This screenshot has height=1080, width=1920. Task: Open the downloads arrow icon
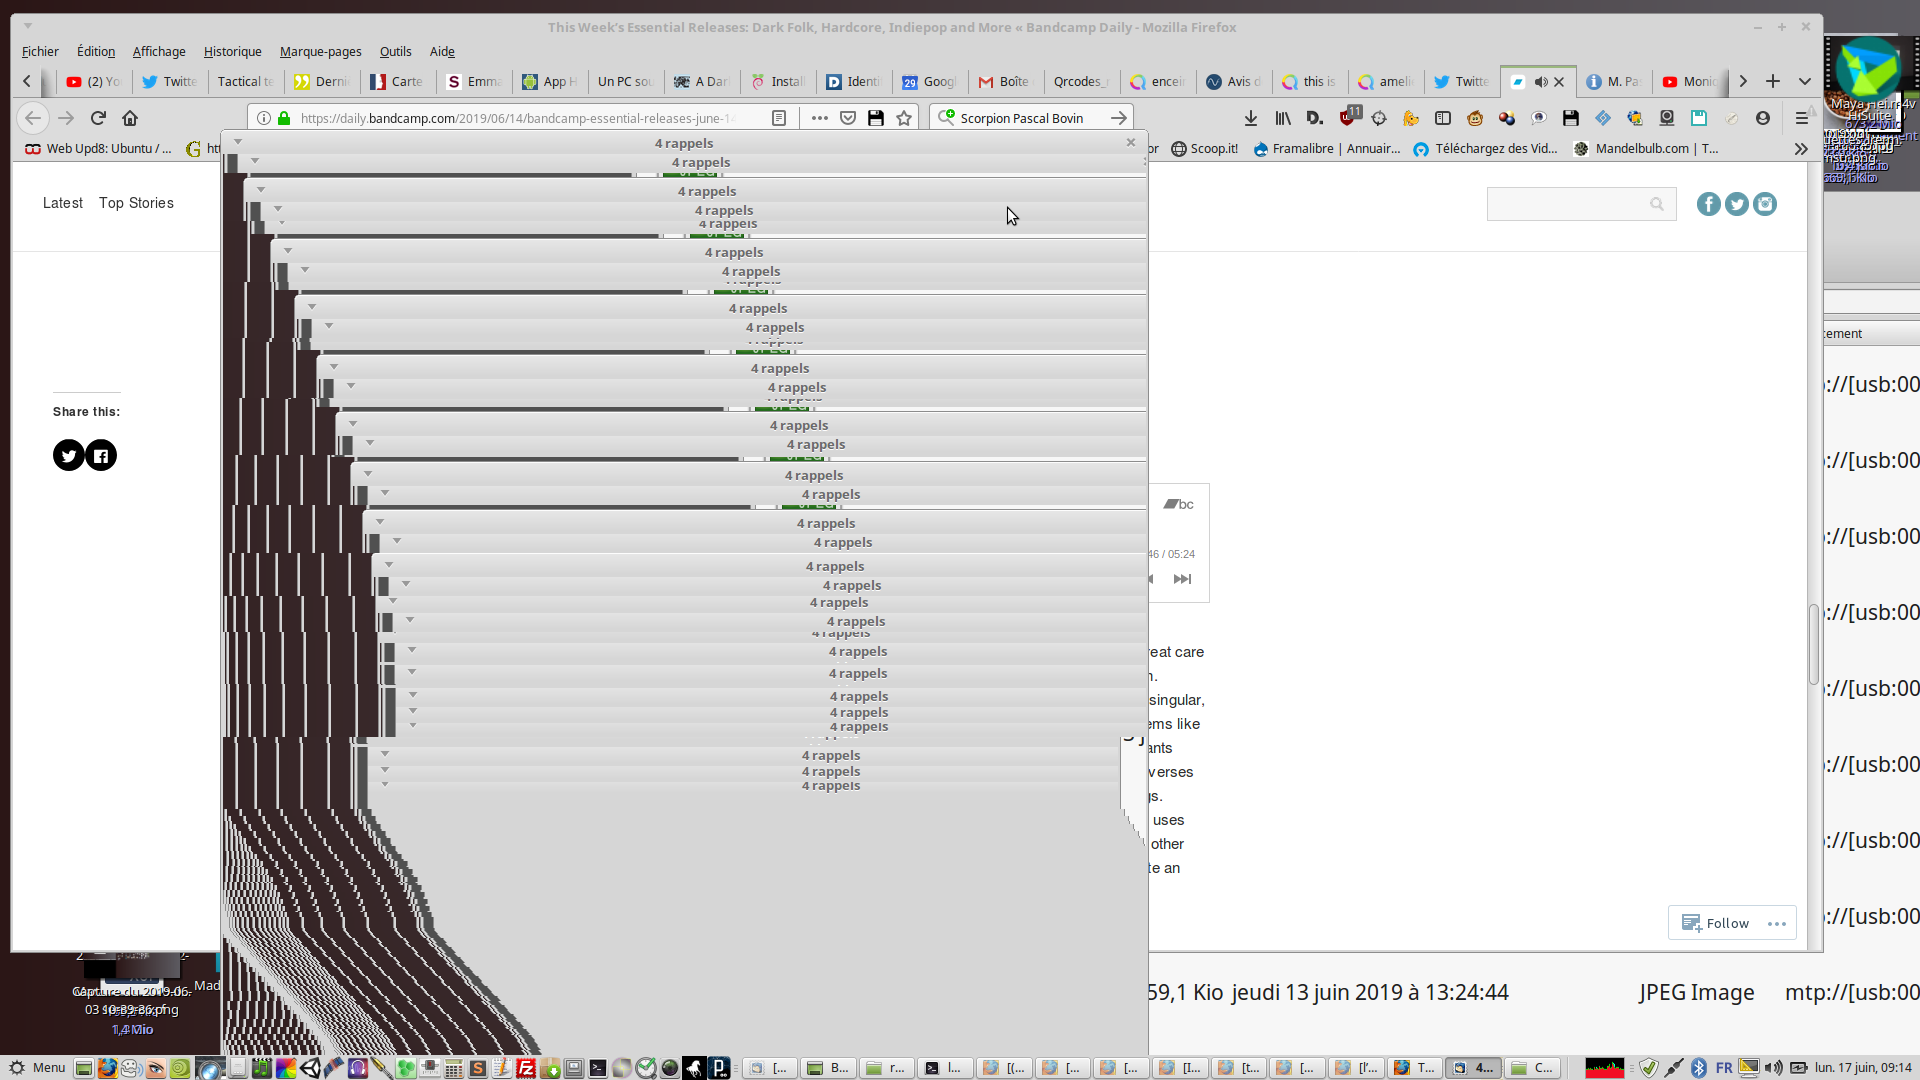[x=1251, y=118]
